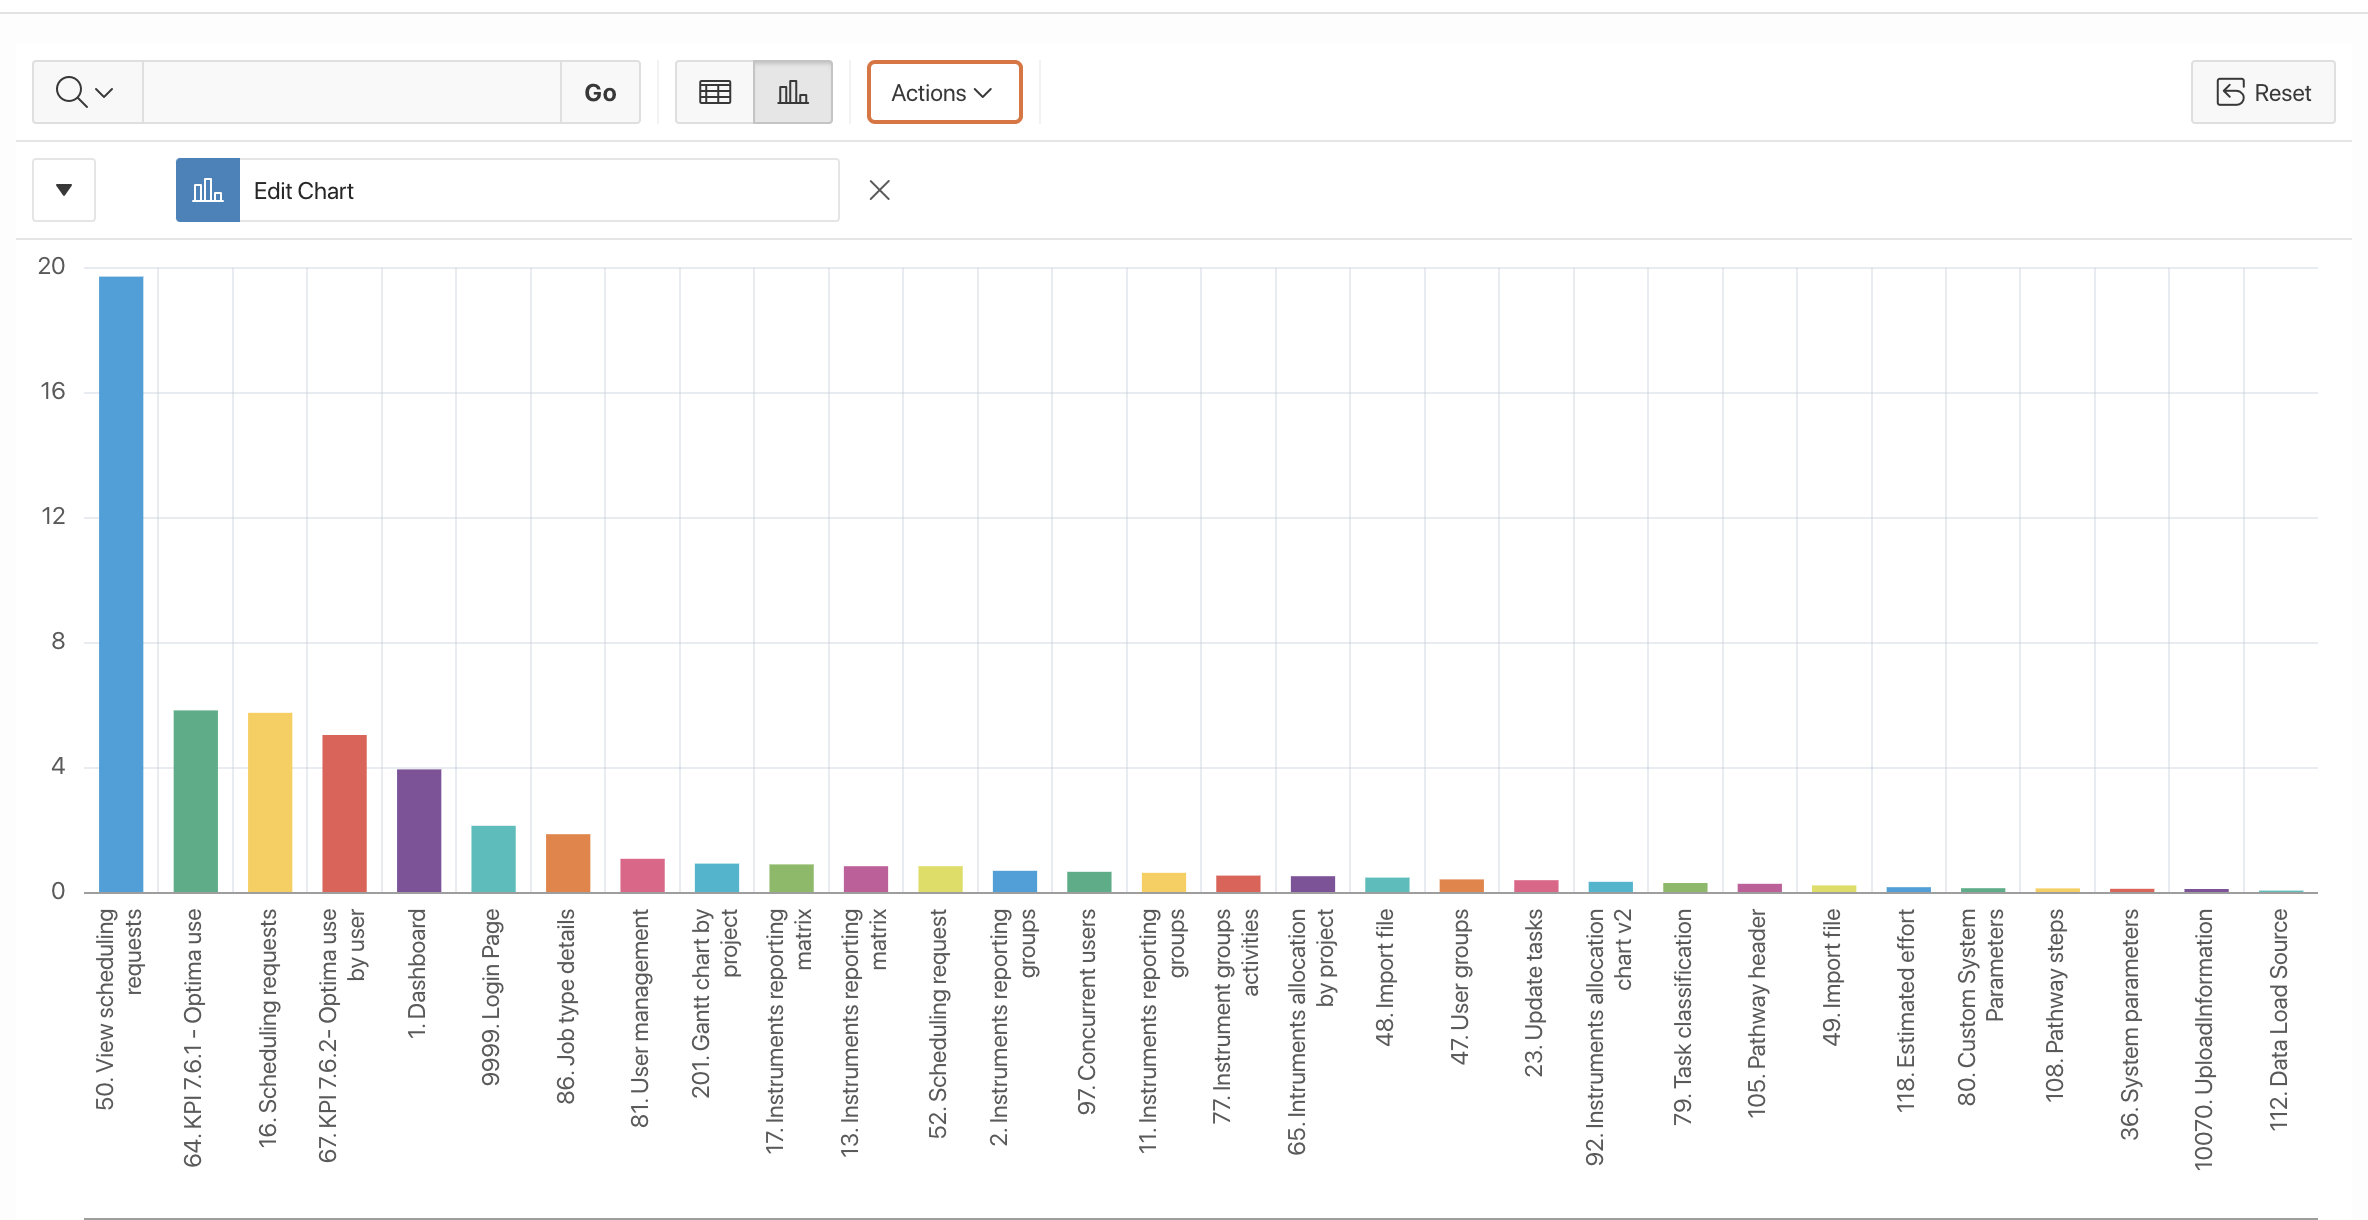
Task: Switch to the report grid view icon
Action: pos(715,92)
